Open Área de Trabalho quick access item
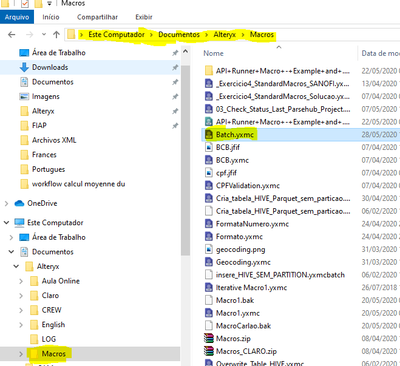 point(59,53)
